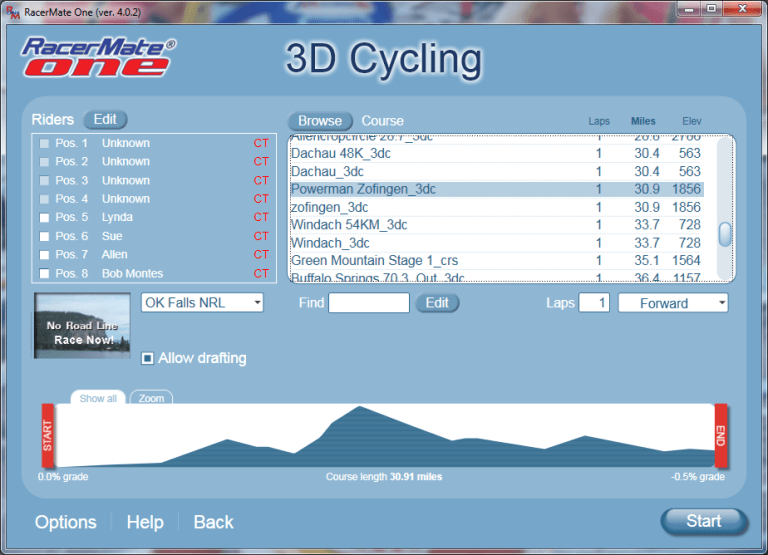Enable the Pos. 5 Lynda rider checkbox
Image resolution: width=768 pixels, height=555 pixels.
(44, 218)
